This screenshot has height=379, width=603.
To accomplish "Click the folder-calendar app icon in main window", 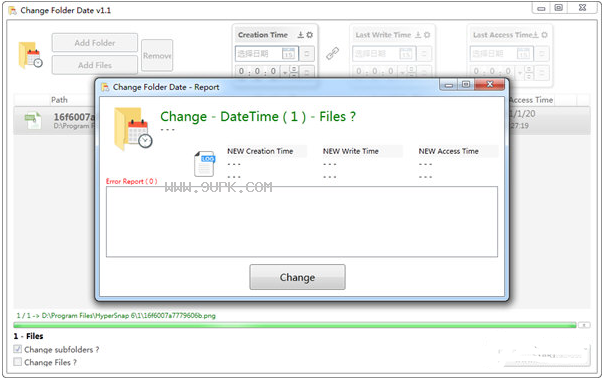I will [x=30, y=55].
